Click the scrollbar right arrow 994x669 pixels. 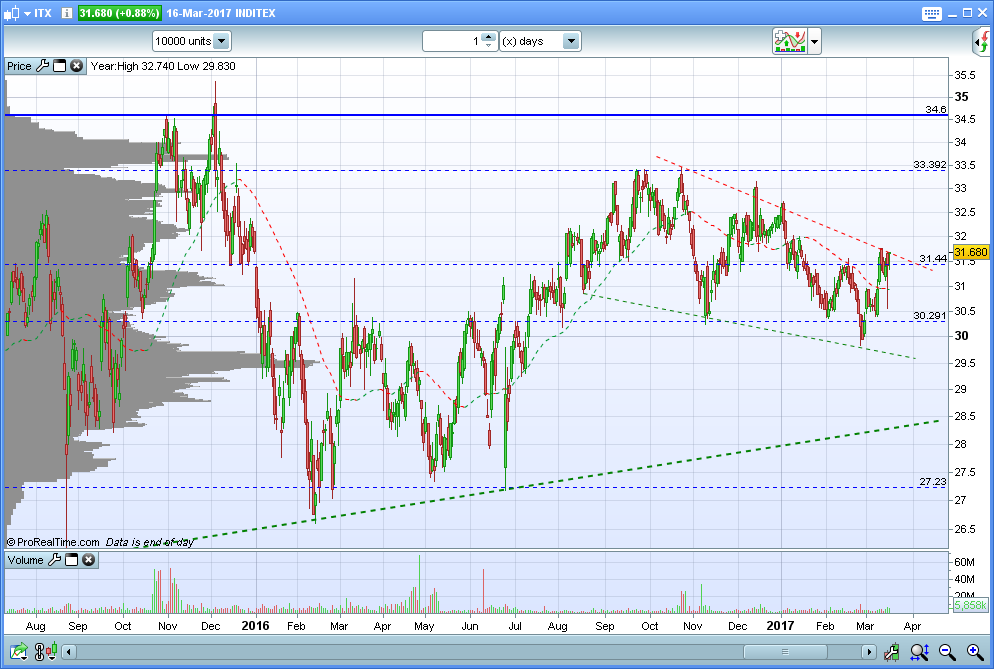click(868, 652)
